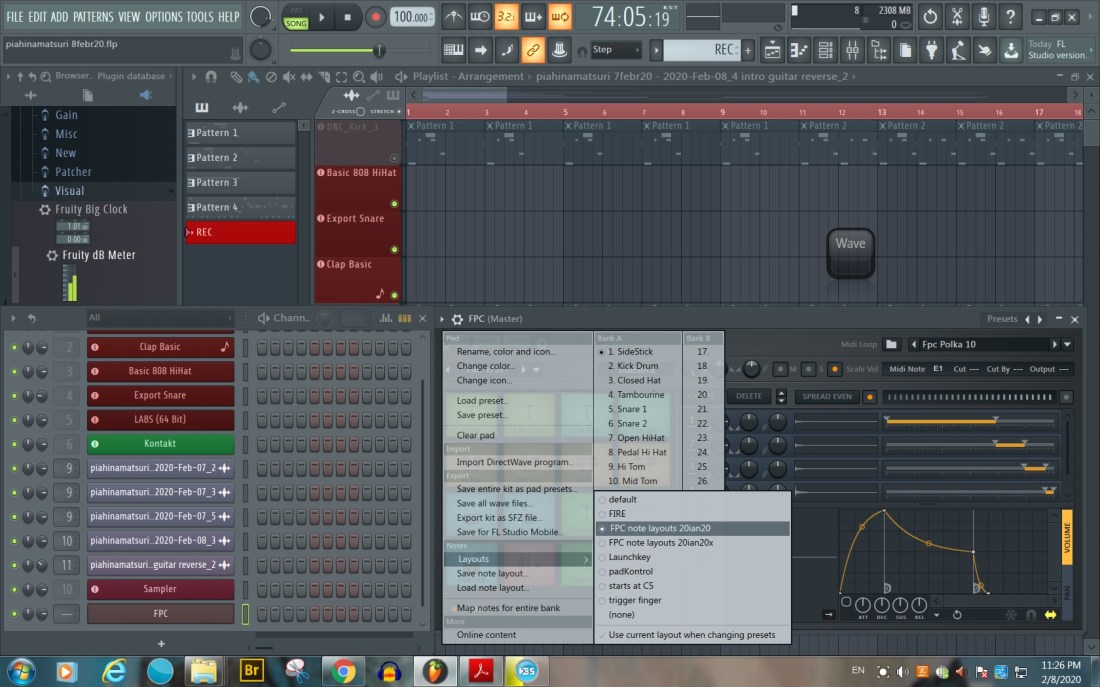This screenshot has width=1100, height=687.
Task: Choose the padKontrol note layout
Action: click(x=630, y=572)
